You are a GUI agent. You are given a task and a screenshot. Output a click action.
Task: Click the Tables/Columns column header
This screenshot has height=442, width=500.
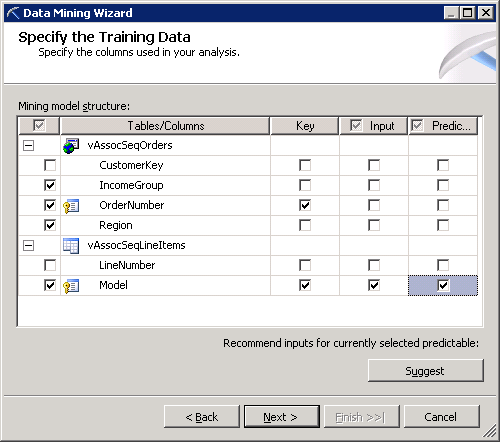pos(165,126)
